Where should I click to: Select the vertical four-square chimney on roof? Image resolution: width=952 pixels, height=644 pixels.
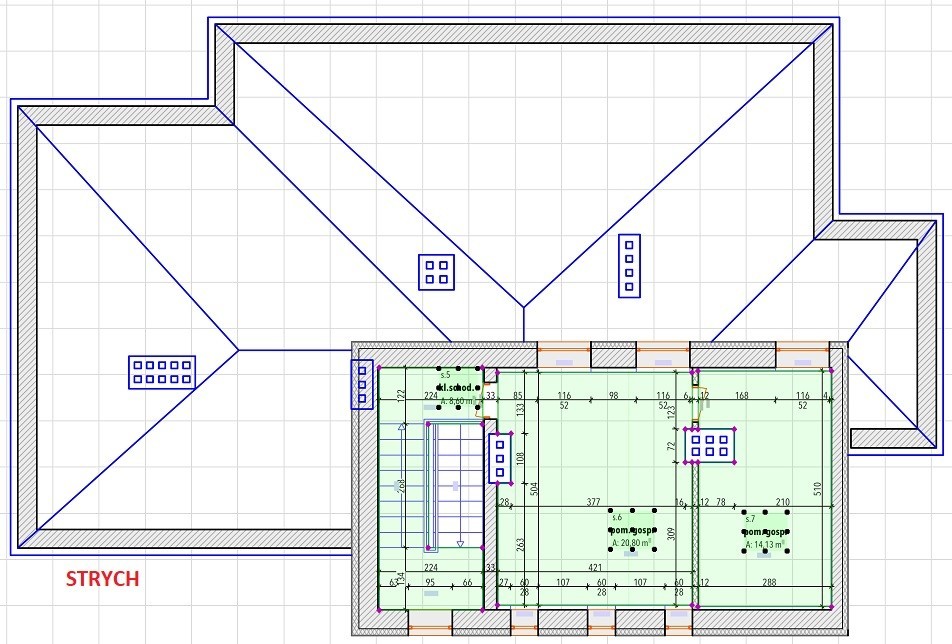(629, 265)
